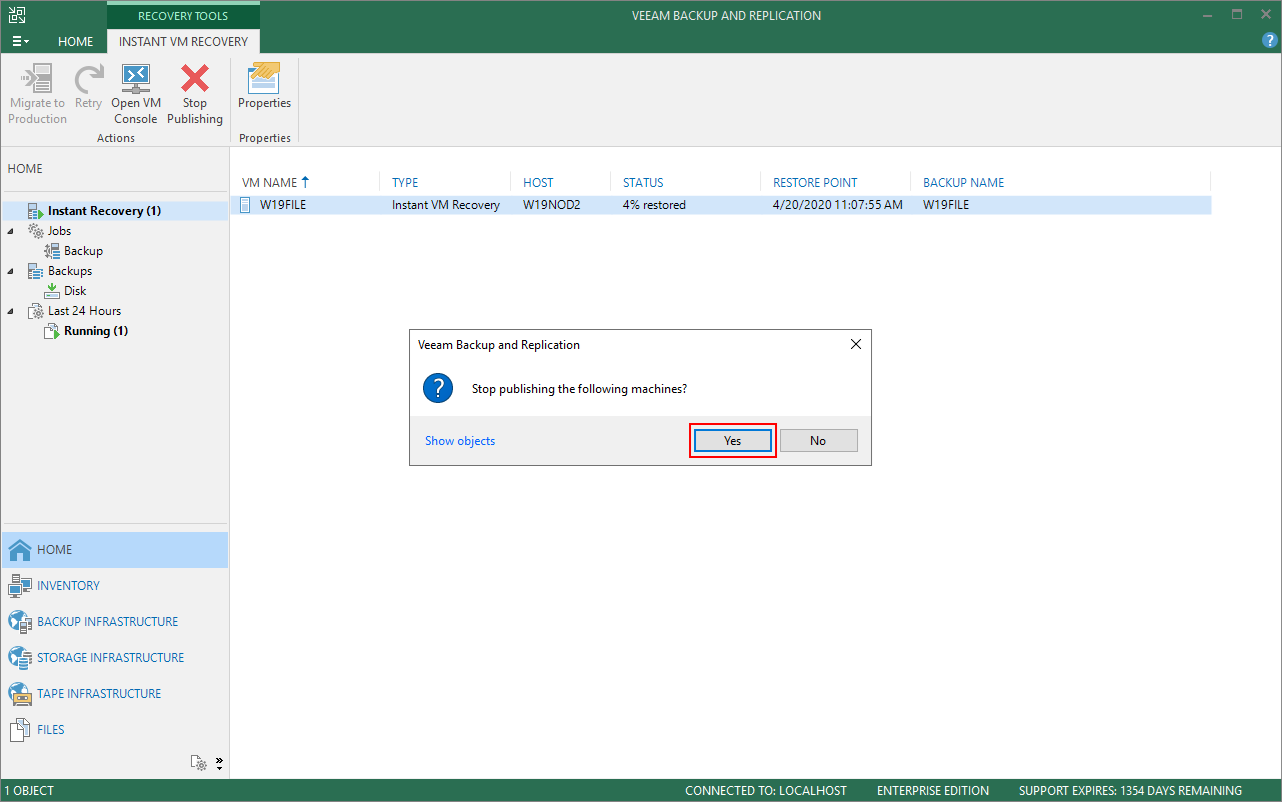Open Properties from the ribbon
Viewport: 1282px width, 802px height.
click(x=264, y=86)
